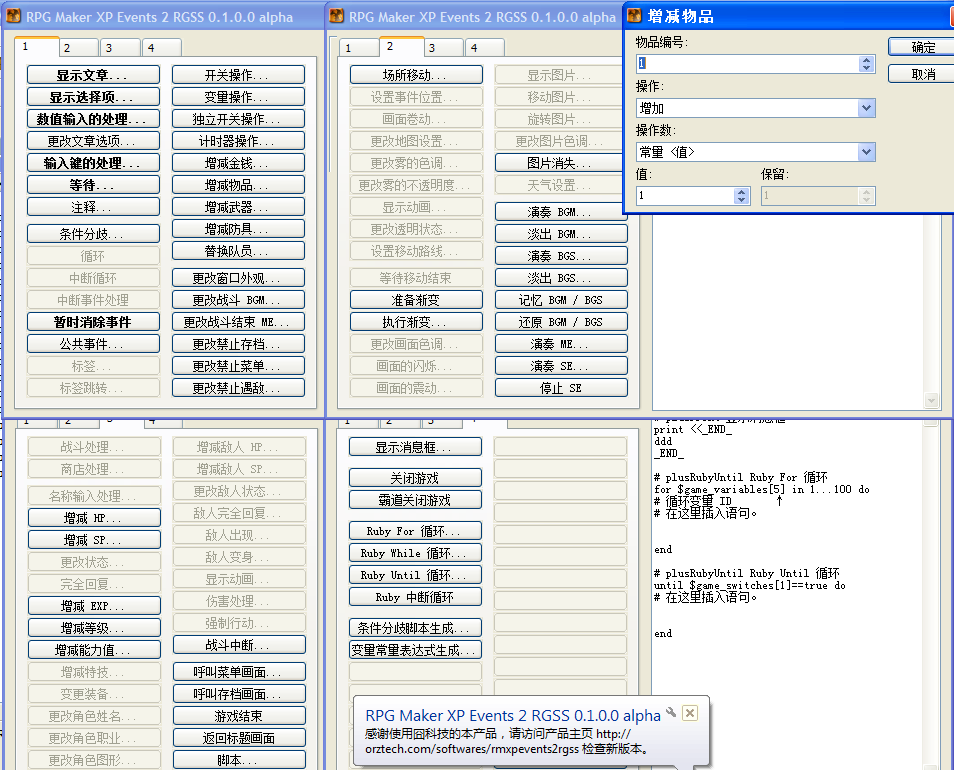
Task: Switch to tab 2 in the 显示文章 window
Action: [78, 47]
